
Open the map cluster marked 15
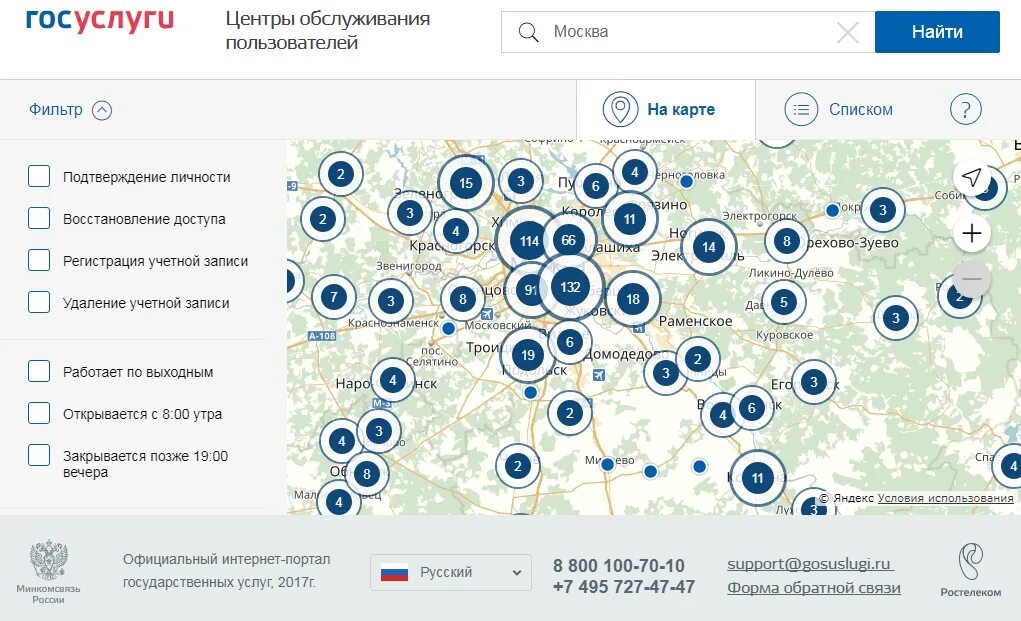466,183
